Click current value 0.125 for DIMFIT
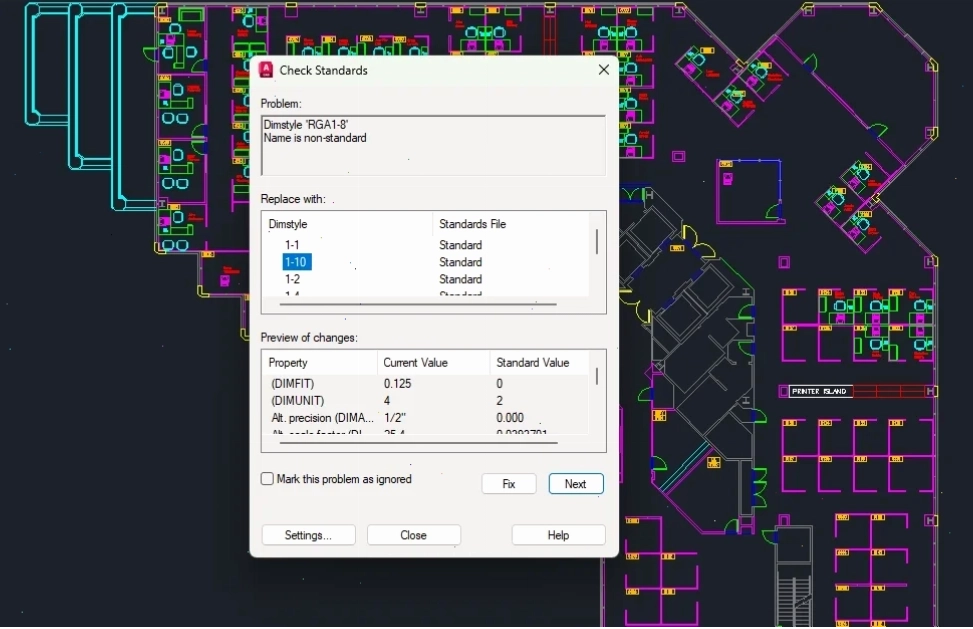The width and height of the screenshot is (973, 629). tap(397, 383)
